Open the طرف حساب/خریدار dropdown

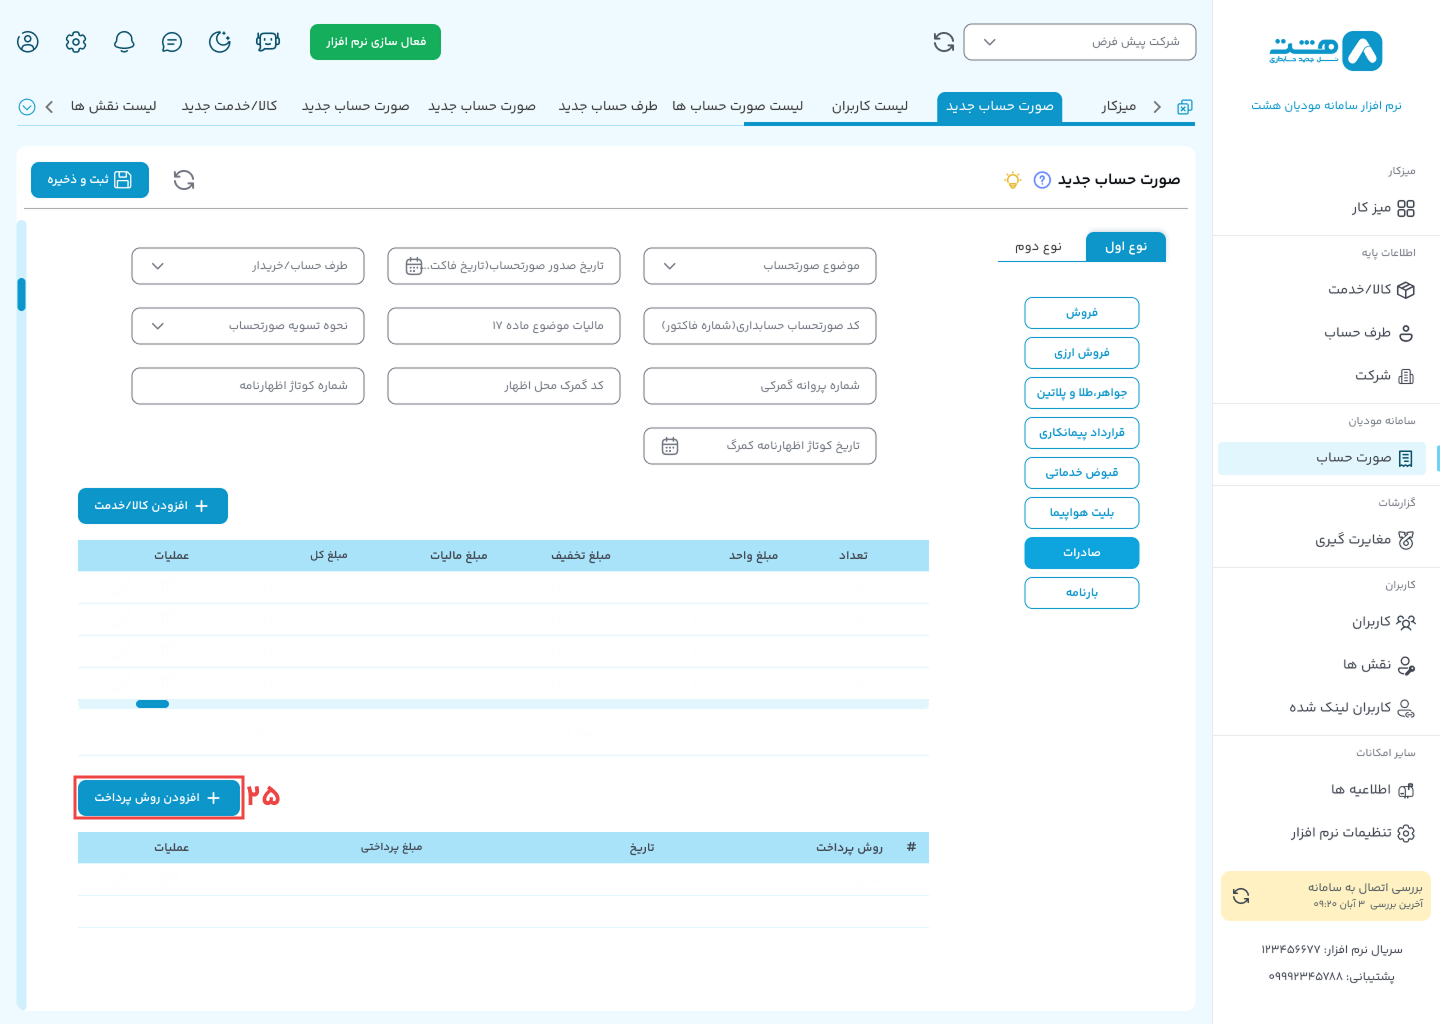coord(247,266)
